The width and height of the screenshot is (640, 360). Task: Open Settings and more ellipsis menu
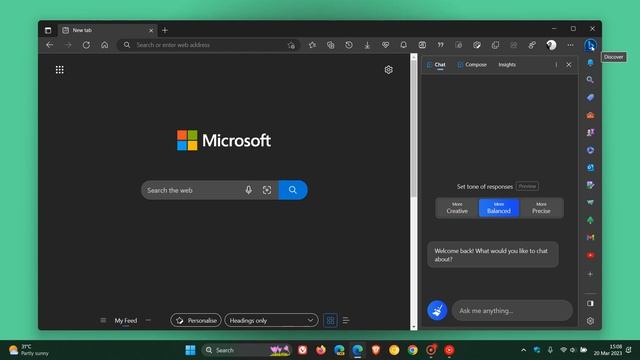[x=570, y=45]
